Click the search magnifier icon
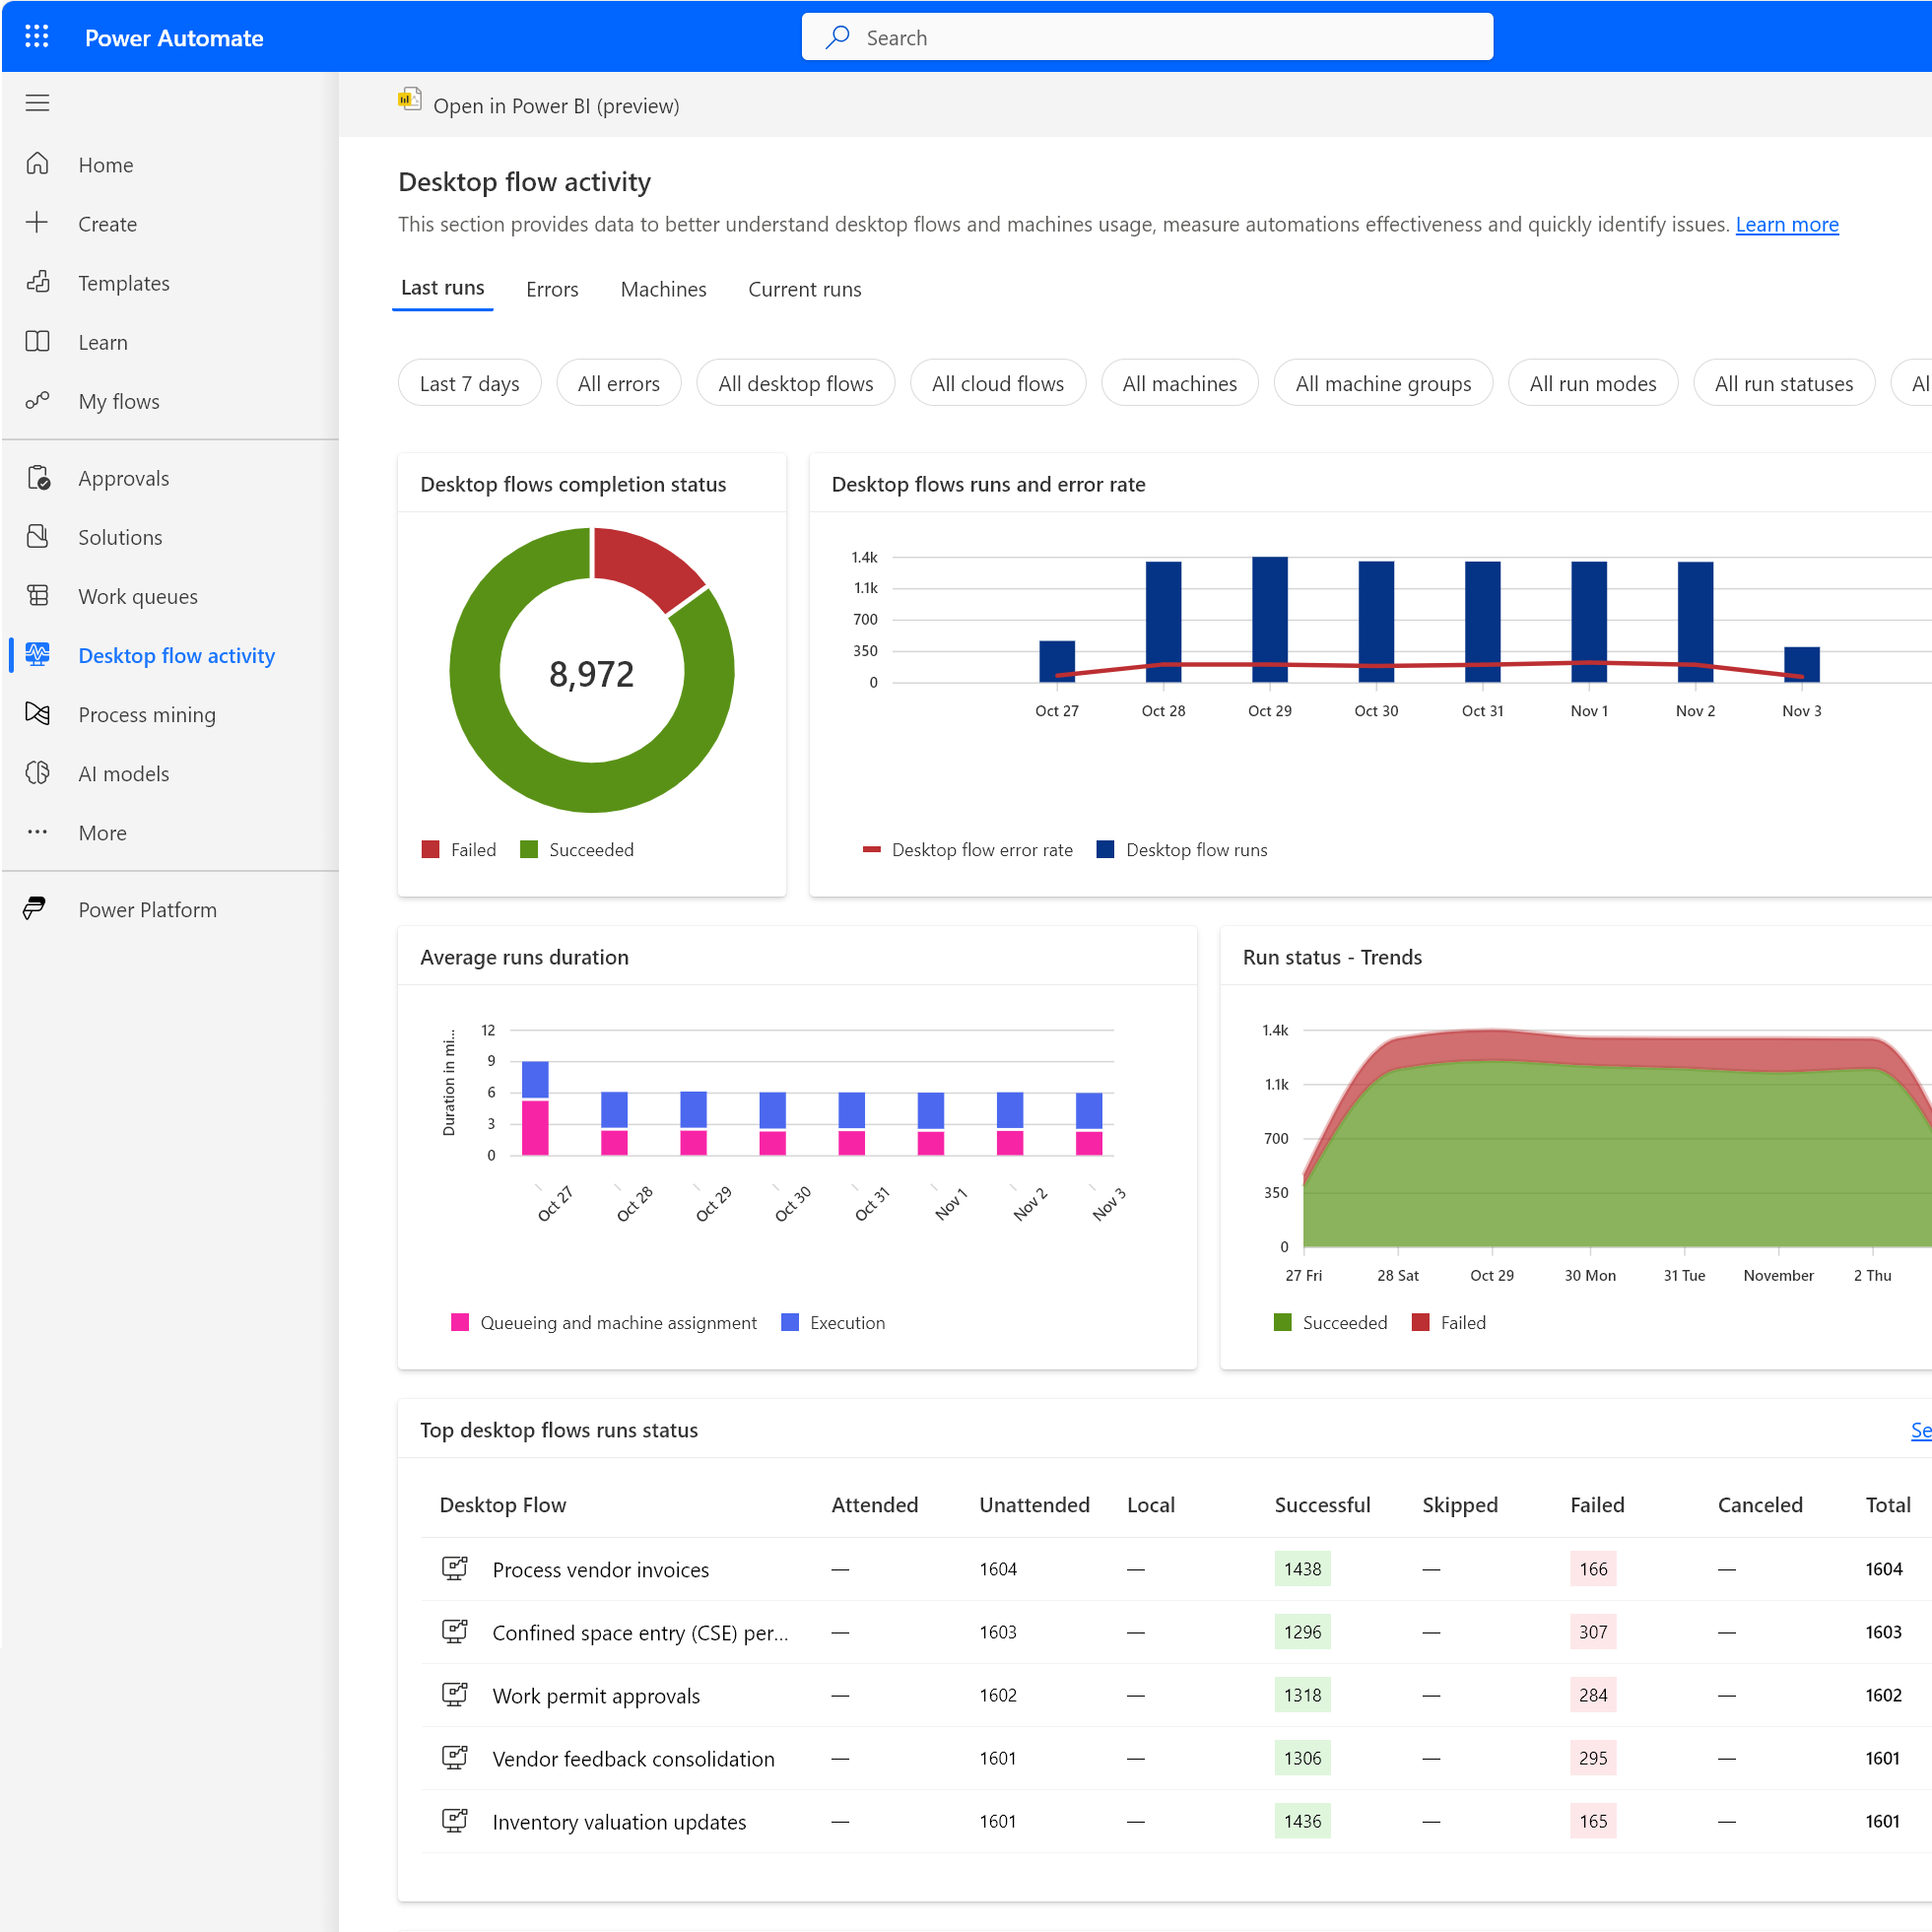 coord(838,37)
